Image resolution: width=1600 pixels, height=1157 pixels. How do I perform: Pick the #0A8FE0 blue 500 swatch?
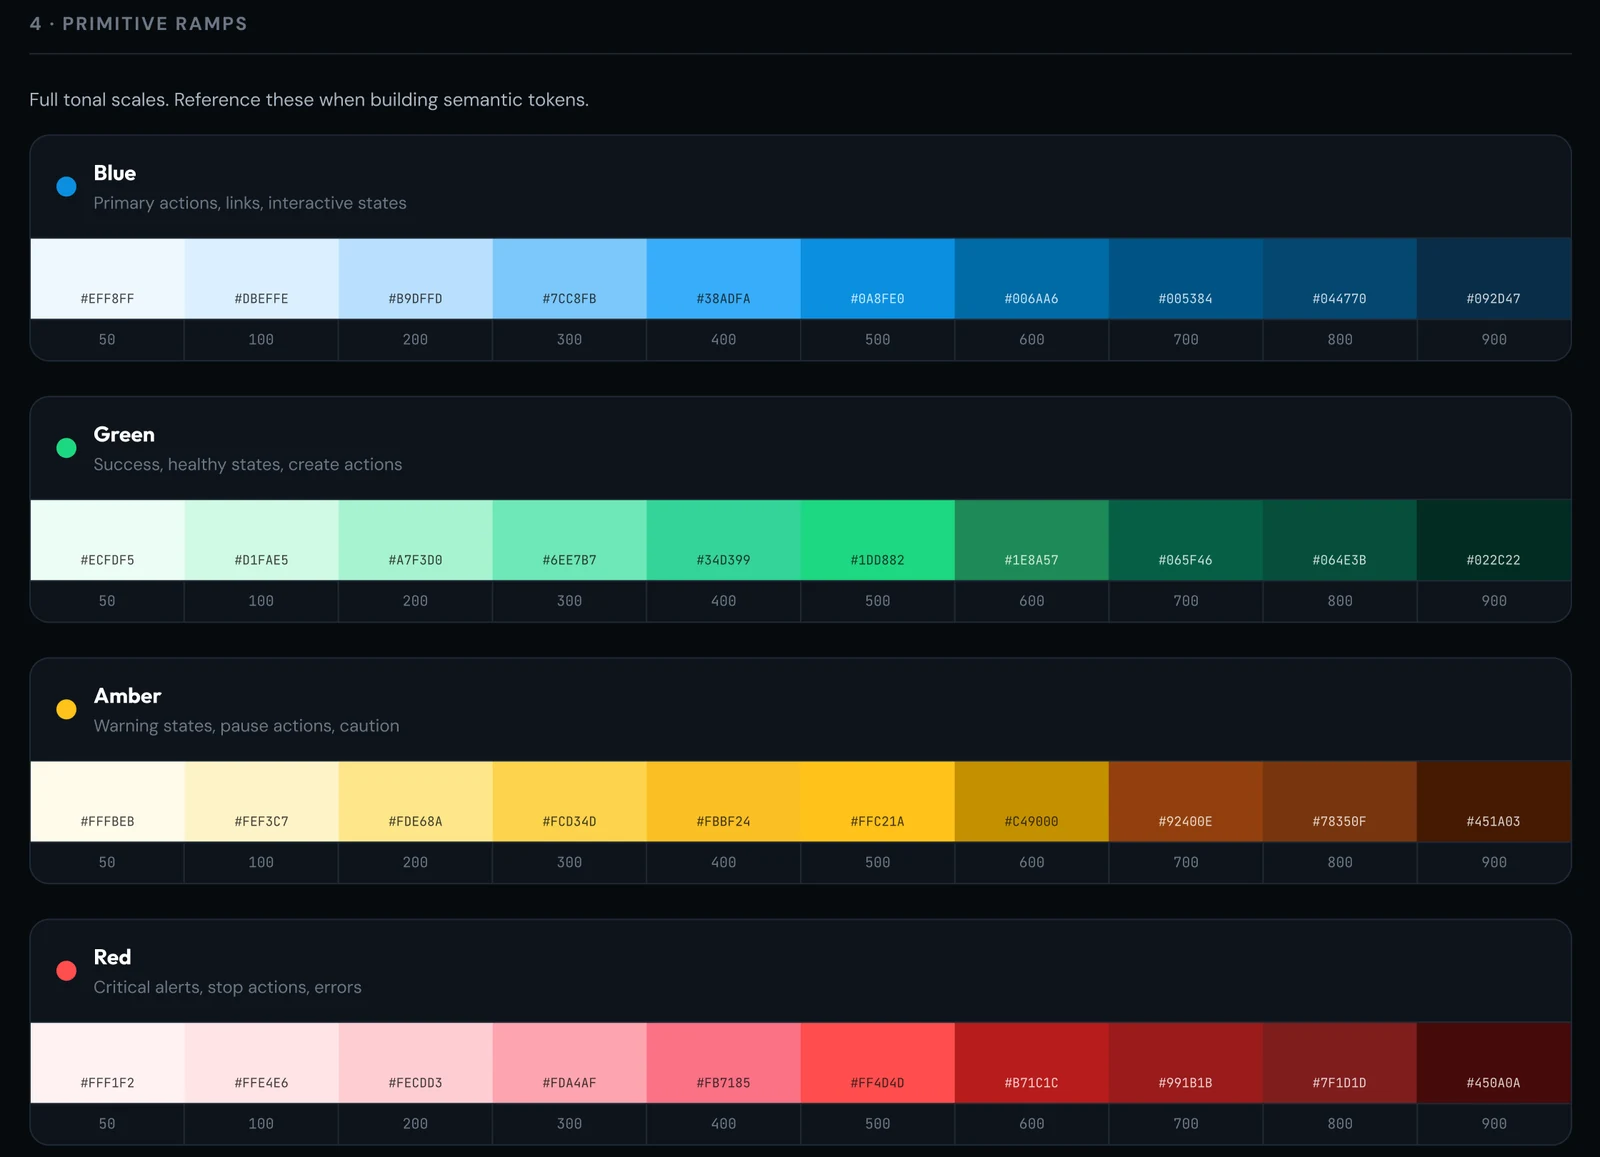coord(878,279)
